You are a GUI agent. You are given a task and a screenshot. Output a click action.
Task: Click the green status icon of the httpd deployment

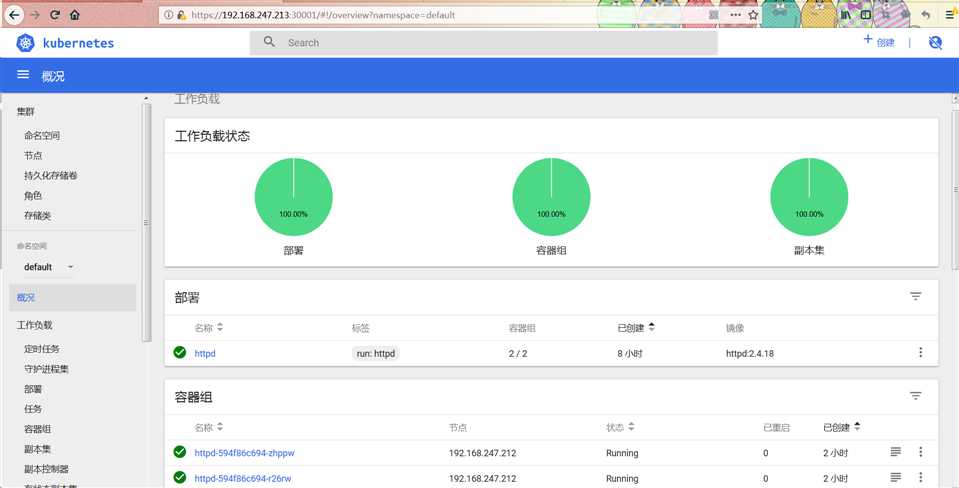tap(180, 352)
